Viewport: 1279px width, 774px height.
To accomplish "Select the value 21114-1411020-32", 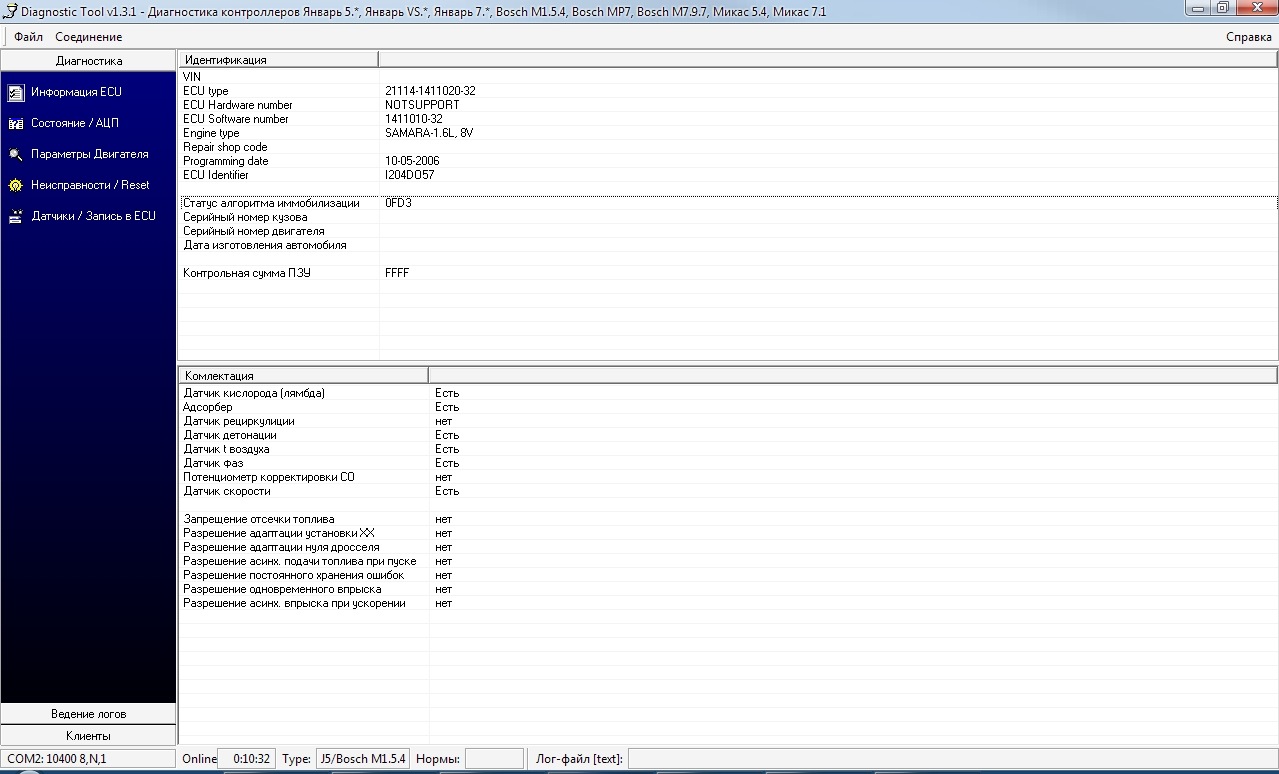I will coord(430,91).
